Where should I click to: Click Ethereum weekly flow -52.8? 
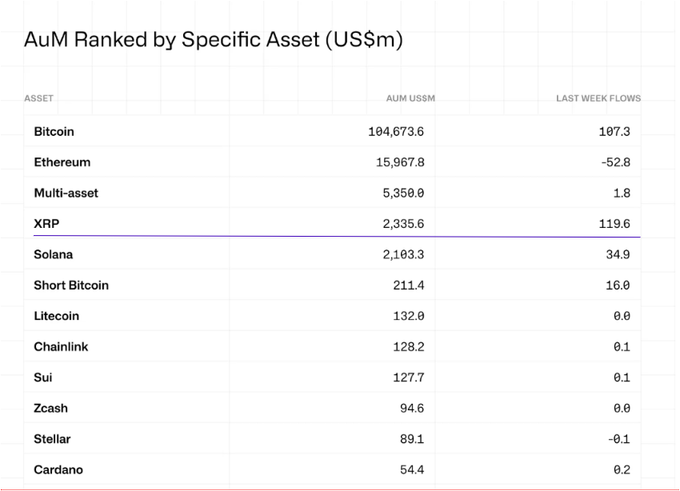pos(616,162)
